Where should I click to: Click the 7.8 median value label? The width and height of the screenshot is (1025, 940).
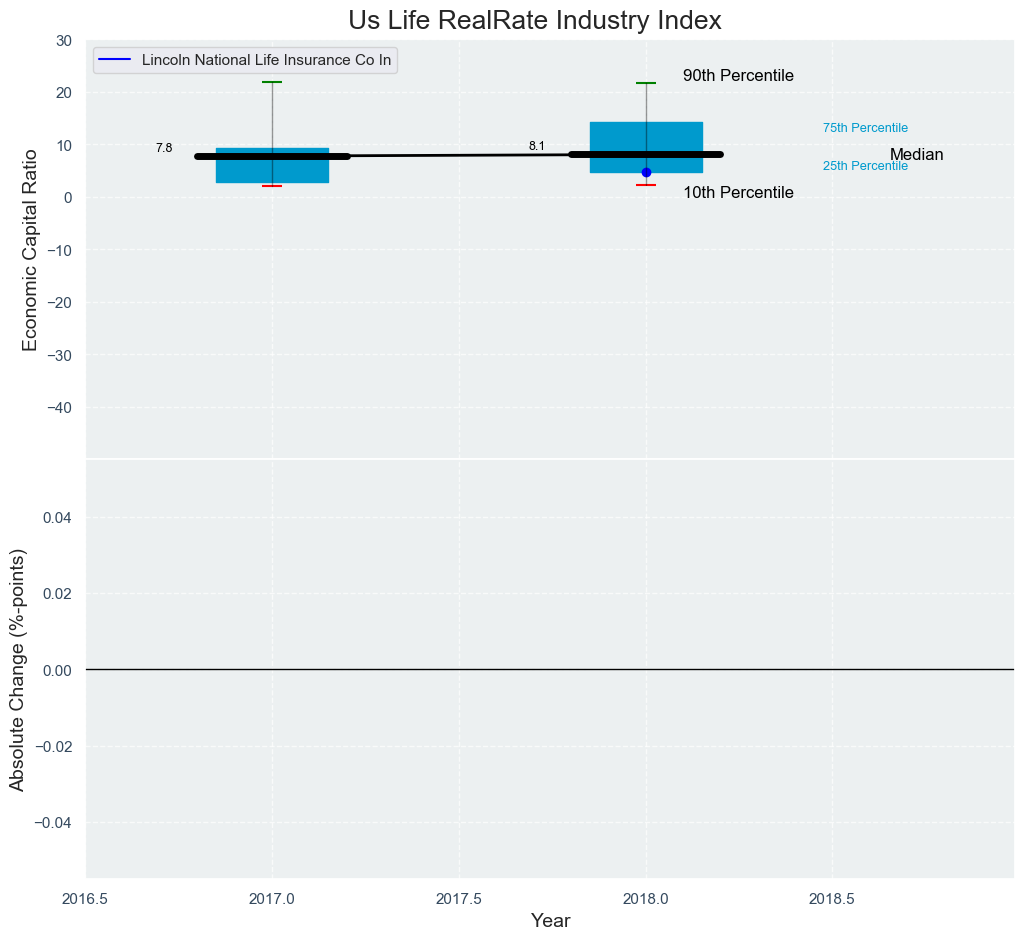164,148
